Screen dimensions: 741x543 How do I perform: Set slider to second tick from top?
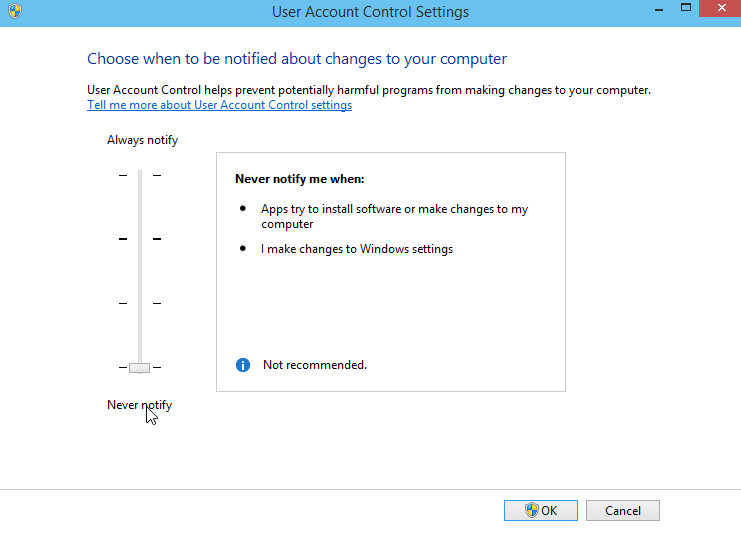[x=140, y=239]
